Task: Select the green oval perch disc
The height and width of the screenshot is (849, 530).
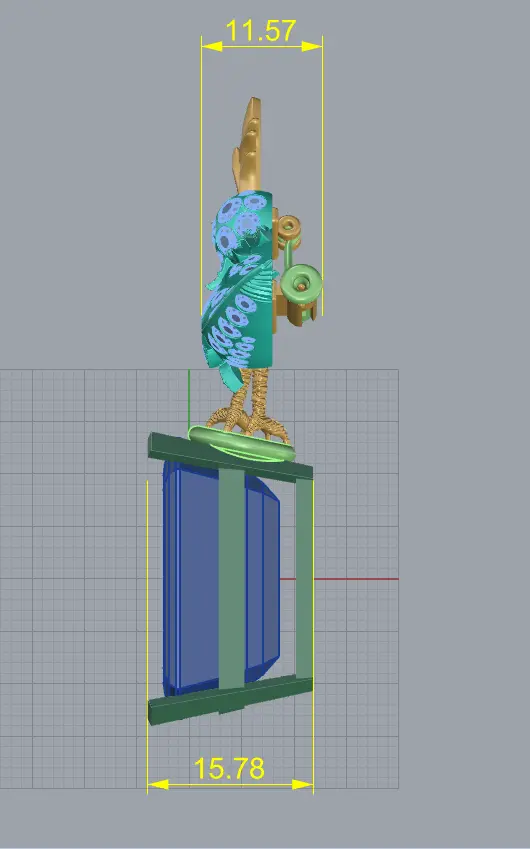Action: (x=242, y=445)
